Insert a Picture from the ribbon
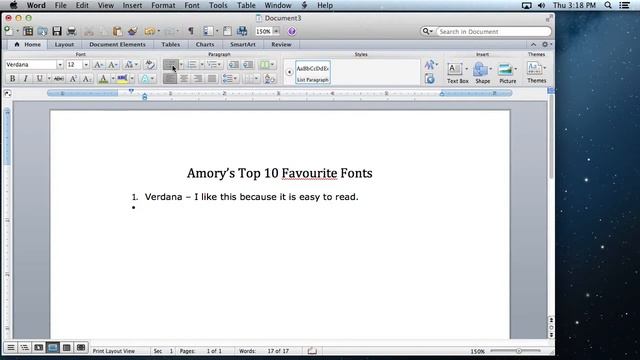The image size is (640, 360). click(x=507, y=73)
